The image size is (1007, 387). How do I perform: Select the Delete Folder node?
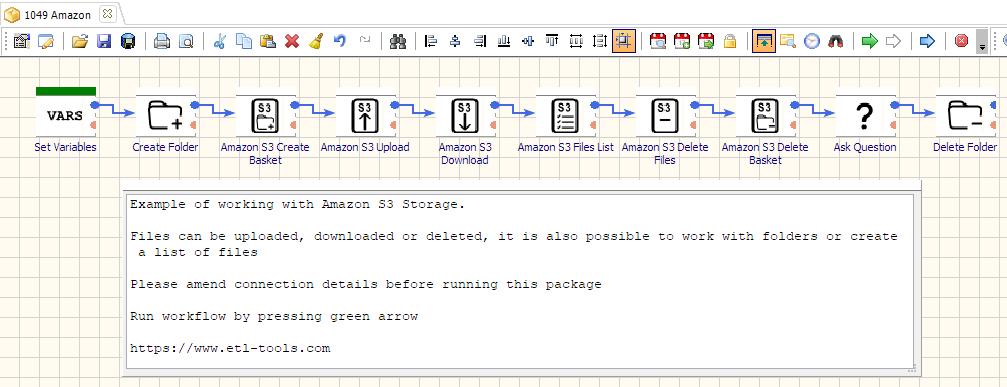(x=965, y=115)
